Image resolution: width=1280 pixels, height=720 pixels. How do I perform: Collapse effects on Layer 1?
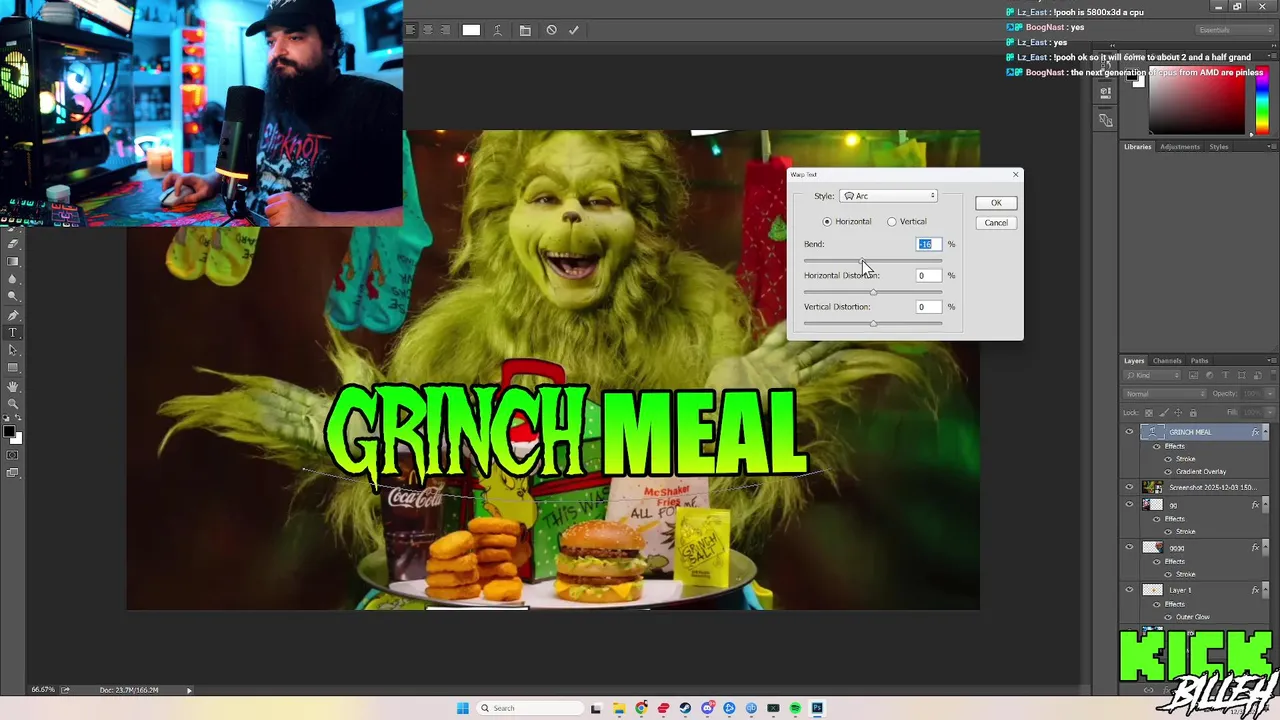[x=1265, y=590]
